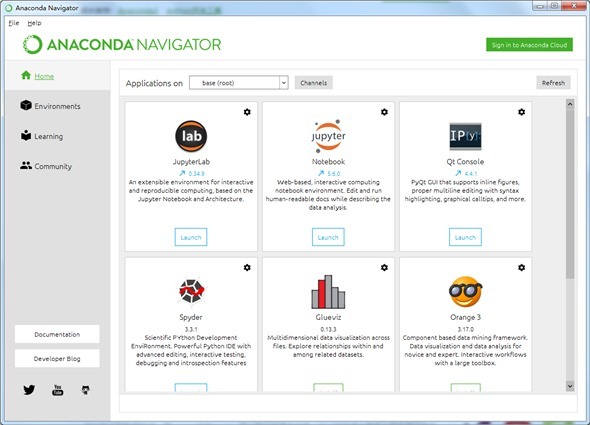Viewport: 590px width, 425px height.
Task: Open Glueviz tile gear options
Action: tap(384, 267)
